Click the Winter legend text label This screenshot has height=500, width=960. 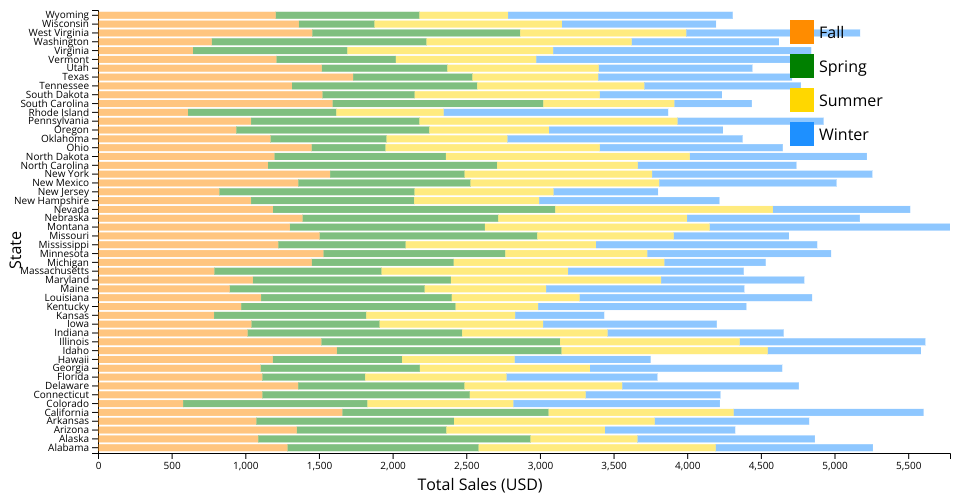click(843, 134)
